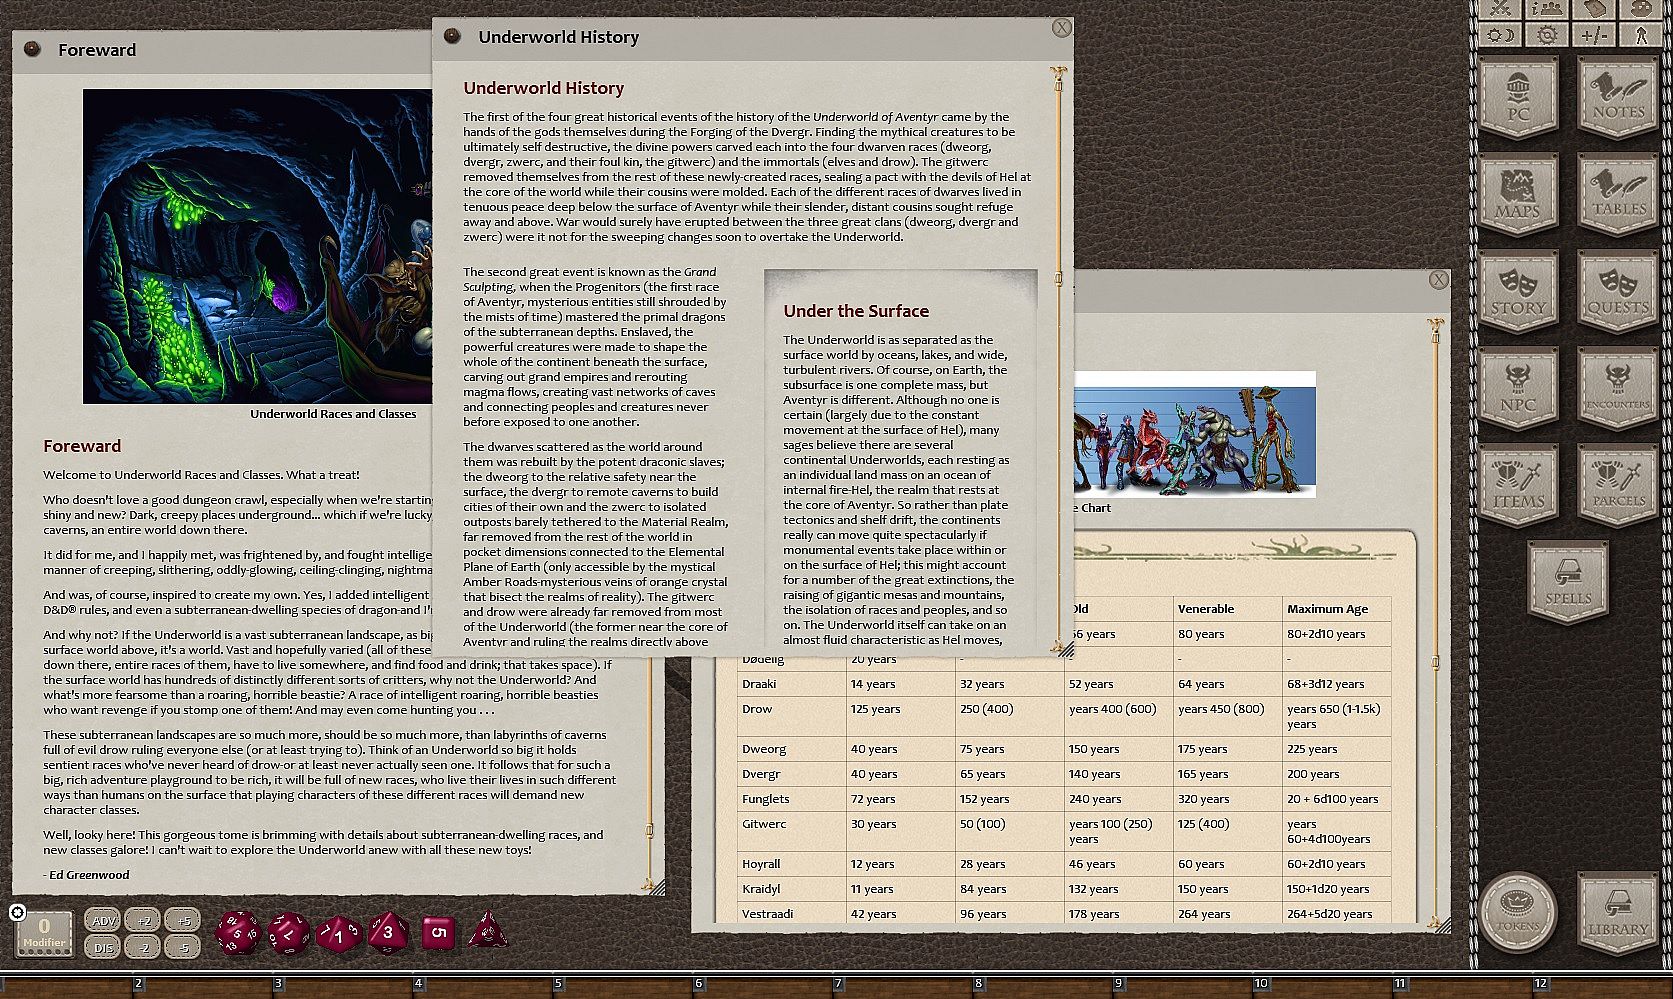Viewport: 1673px width, 999px height.
Task: Click the 'Gitwerc' row name in age table
Action: click(x=764, y=824)
